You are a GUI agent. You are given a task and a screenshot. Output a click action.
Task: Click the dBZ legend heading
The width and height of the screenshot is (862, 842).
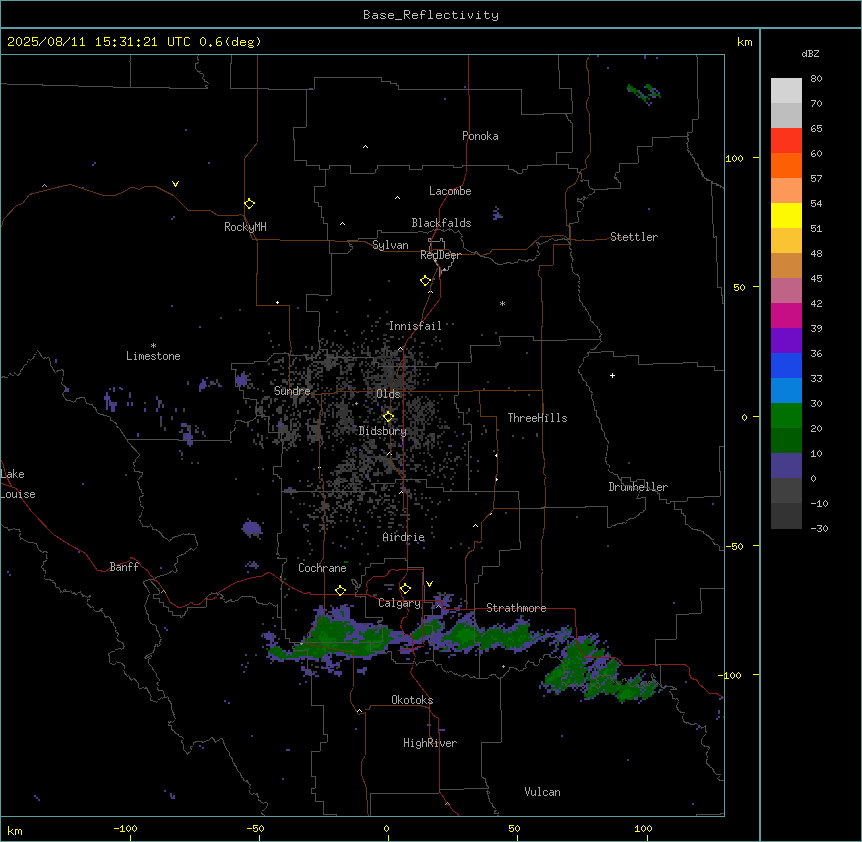[x=810, y=53]
